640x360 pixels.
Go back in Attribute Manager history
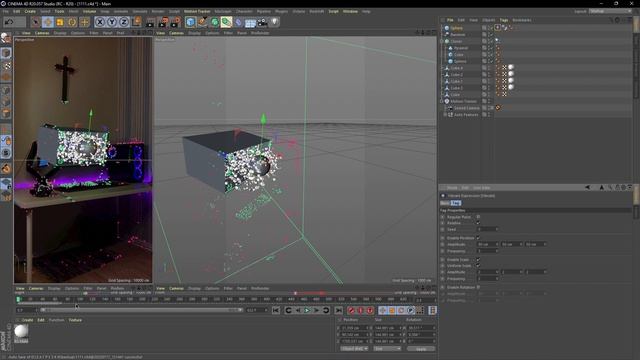click(x=587, y=187)
